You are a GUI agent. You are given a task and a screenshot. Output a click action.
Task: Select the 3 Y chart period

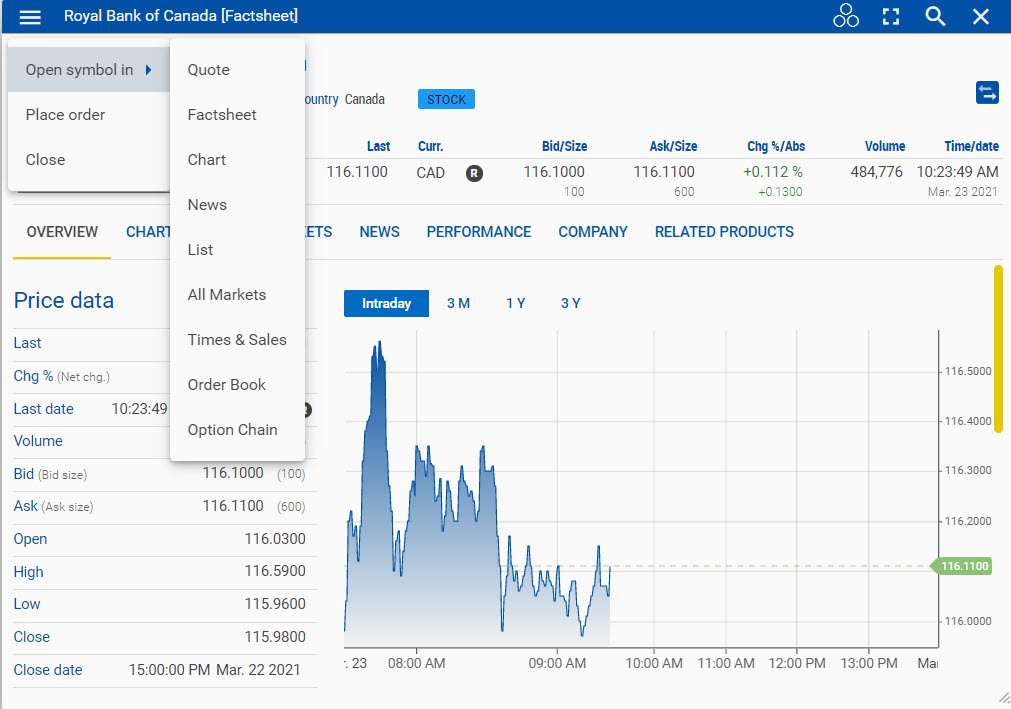(570, 302)
